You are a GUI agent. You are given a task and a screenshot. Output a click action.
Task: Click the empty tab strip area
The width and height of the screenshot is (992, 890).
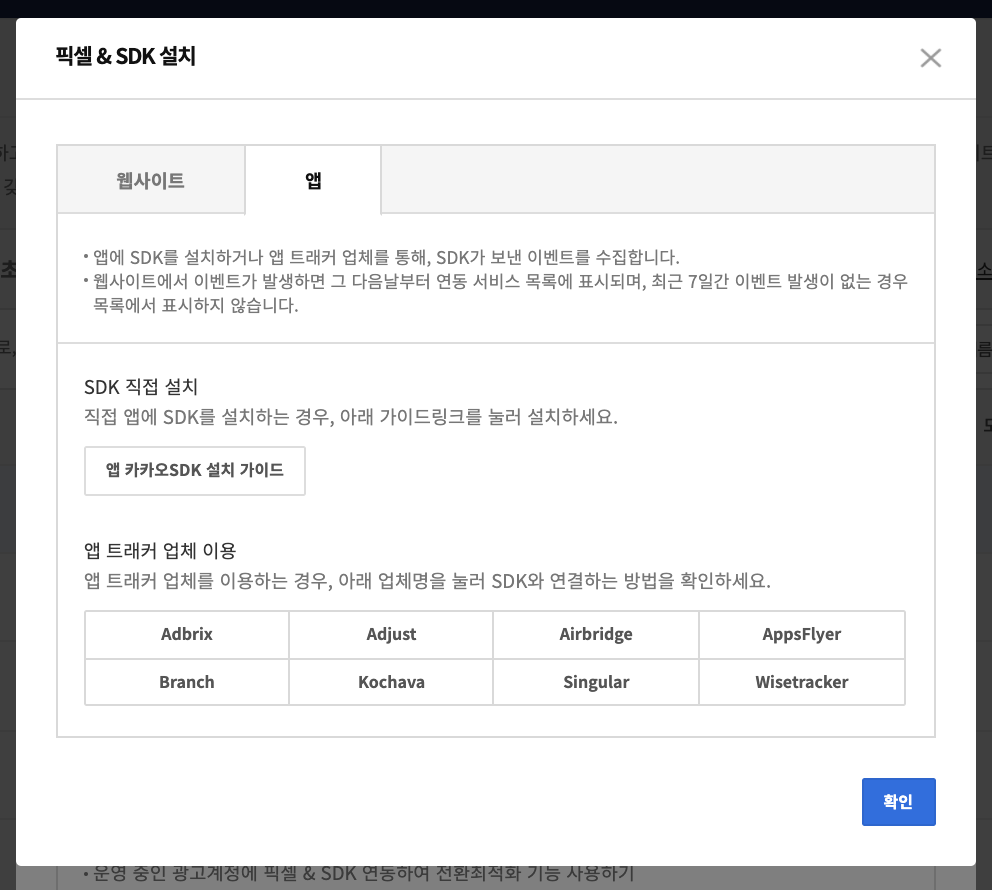coord(650,179)
